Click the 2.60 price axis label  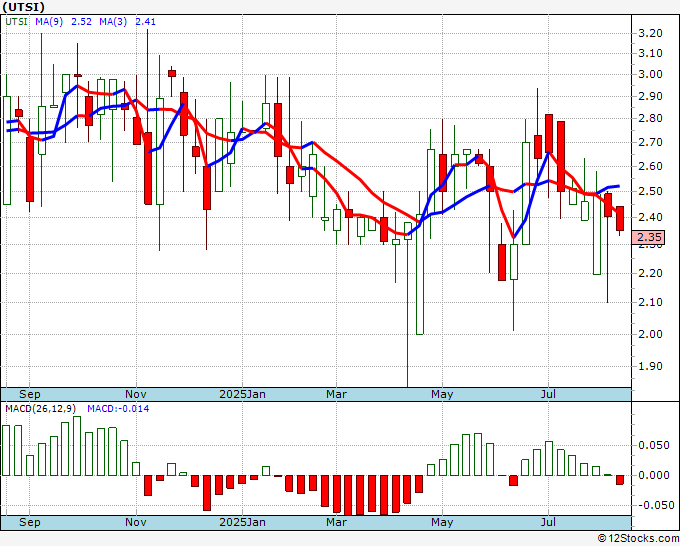click(x=651, y=167)
